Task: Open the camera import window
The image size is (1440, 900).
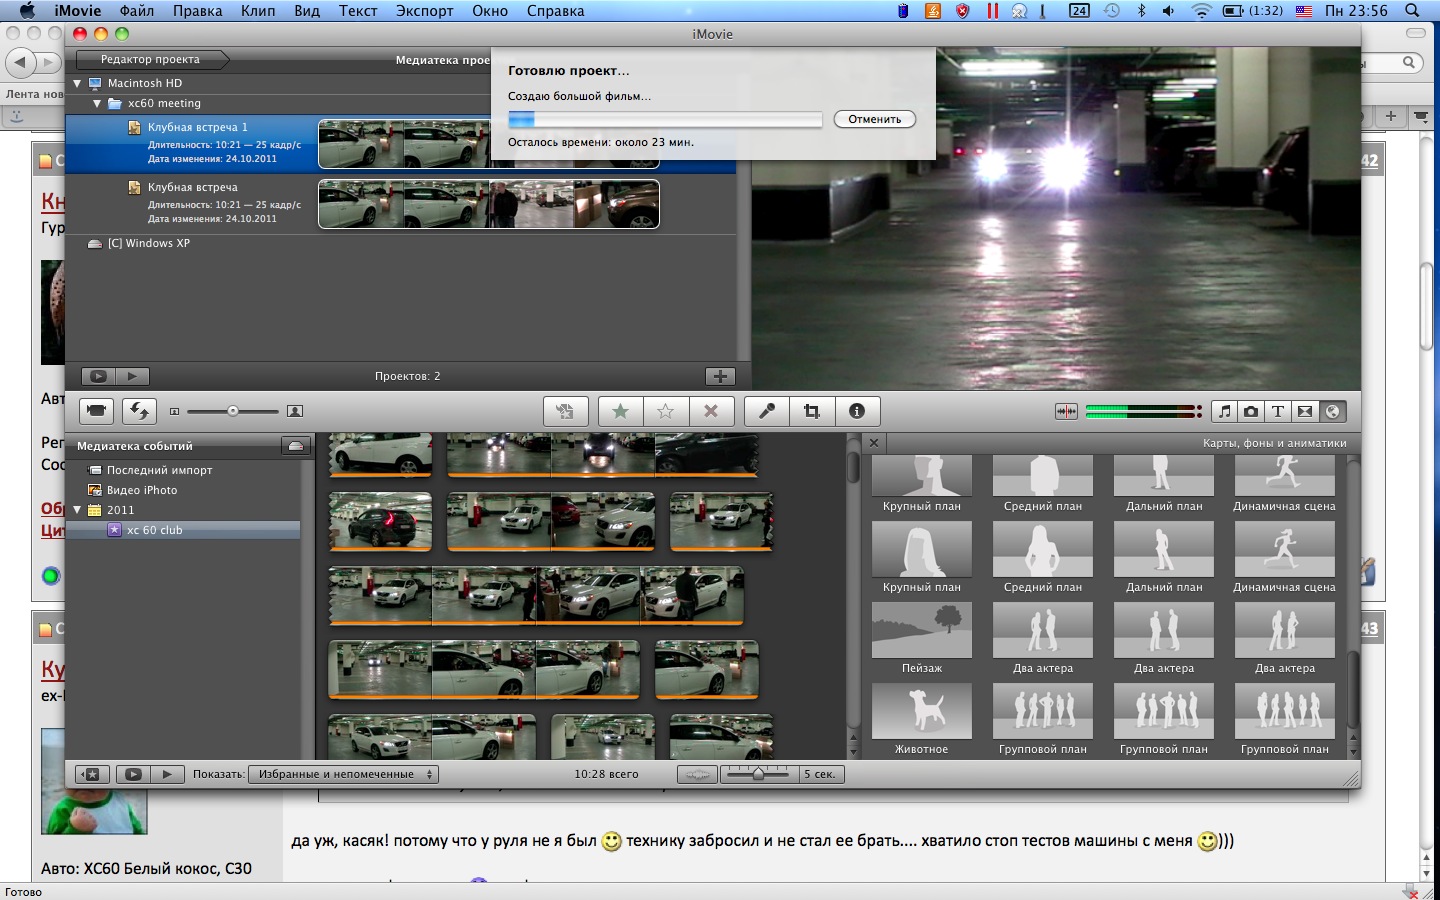Action: (x=96, y=411)
